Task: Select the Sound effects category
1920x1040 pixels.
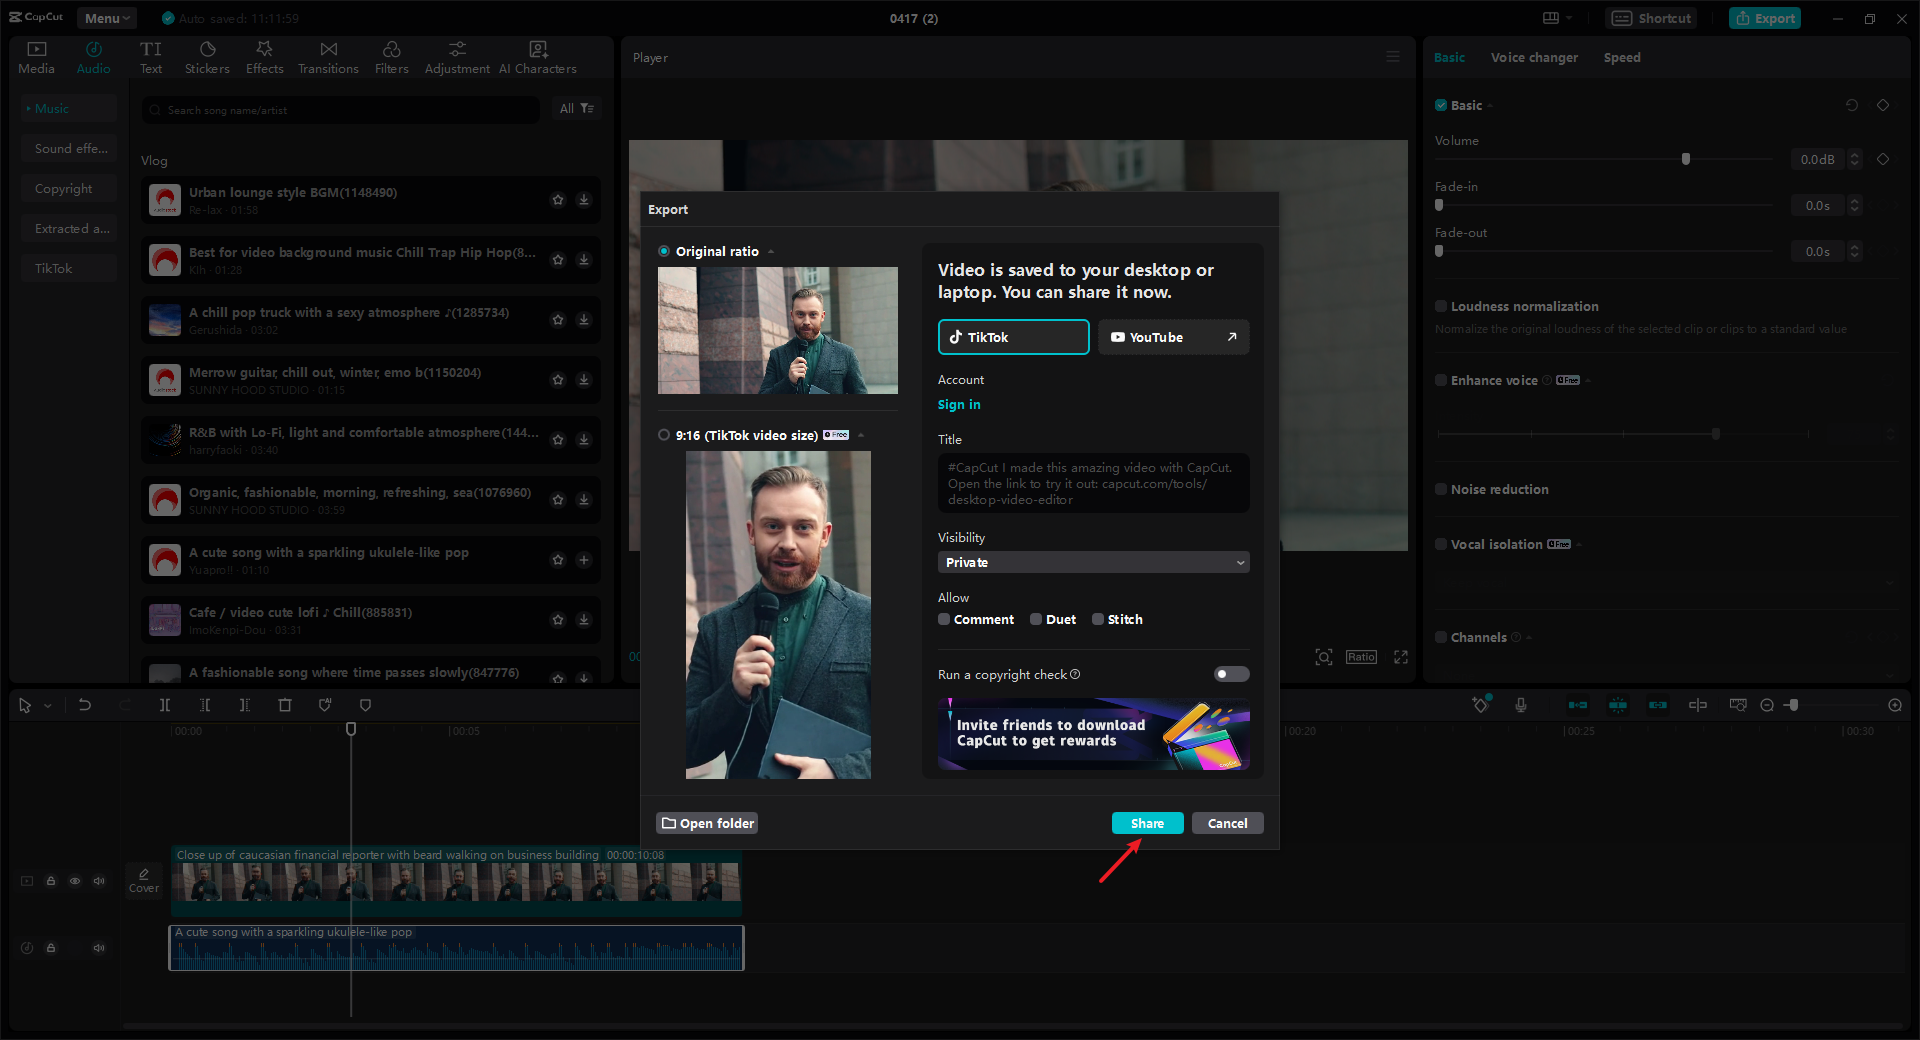Action: 70,148
